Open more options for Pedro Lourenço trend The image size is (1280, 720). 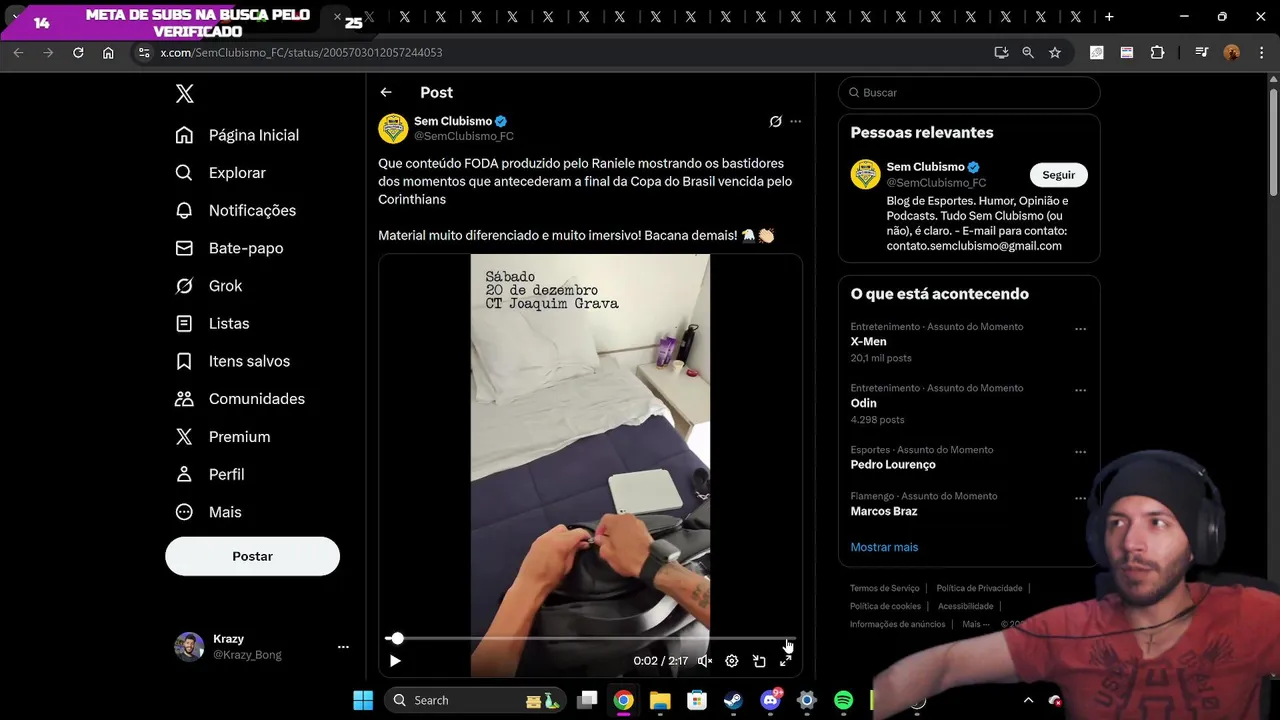tap(1080, 452)
